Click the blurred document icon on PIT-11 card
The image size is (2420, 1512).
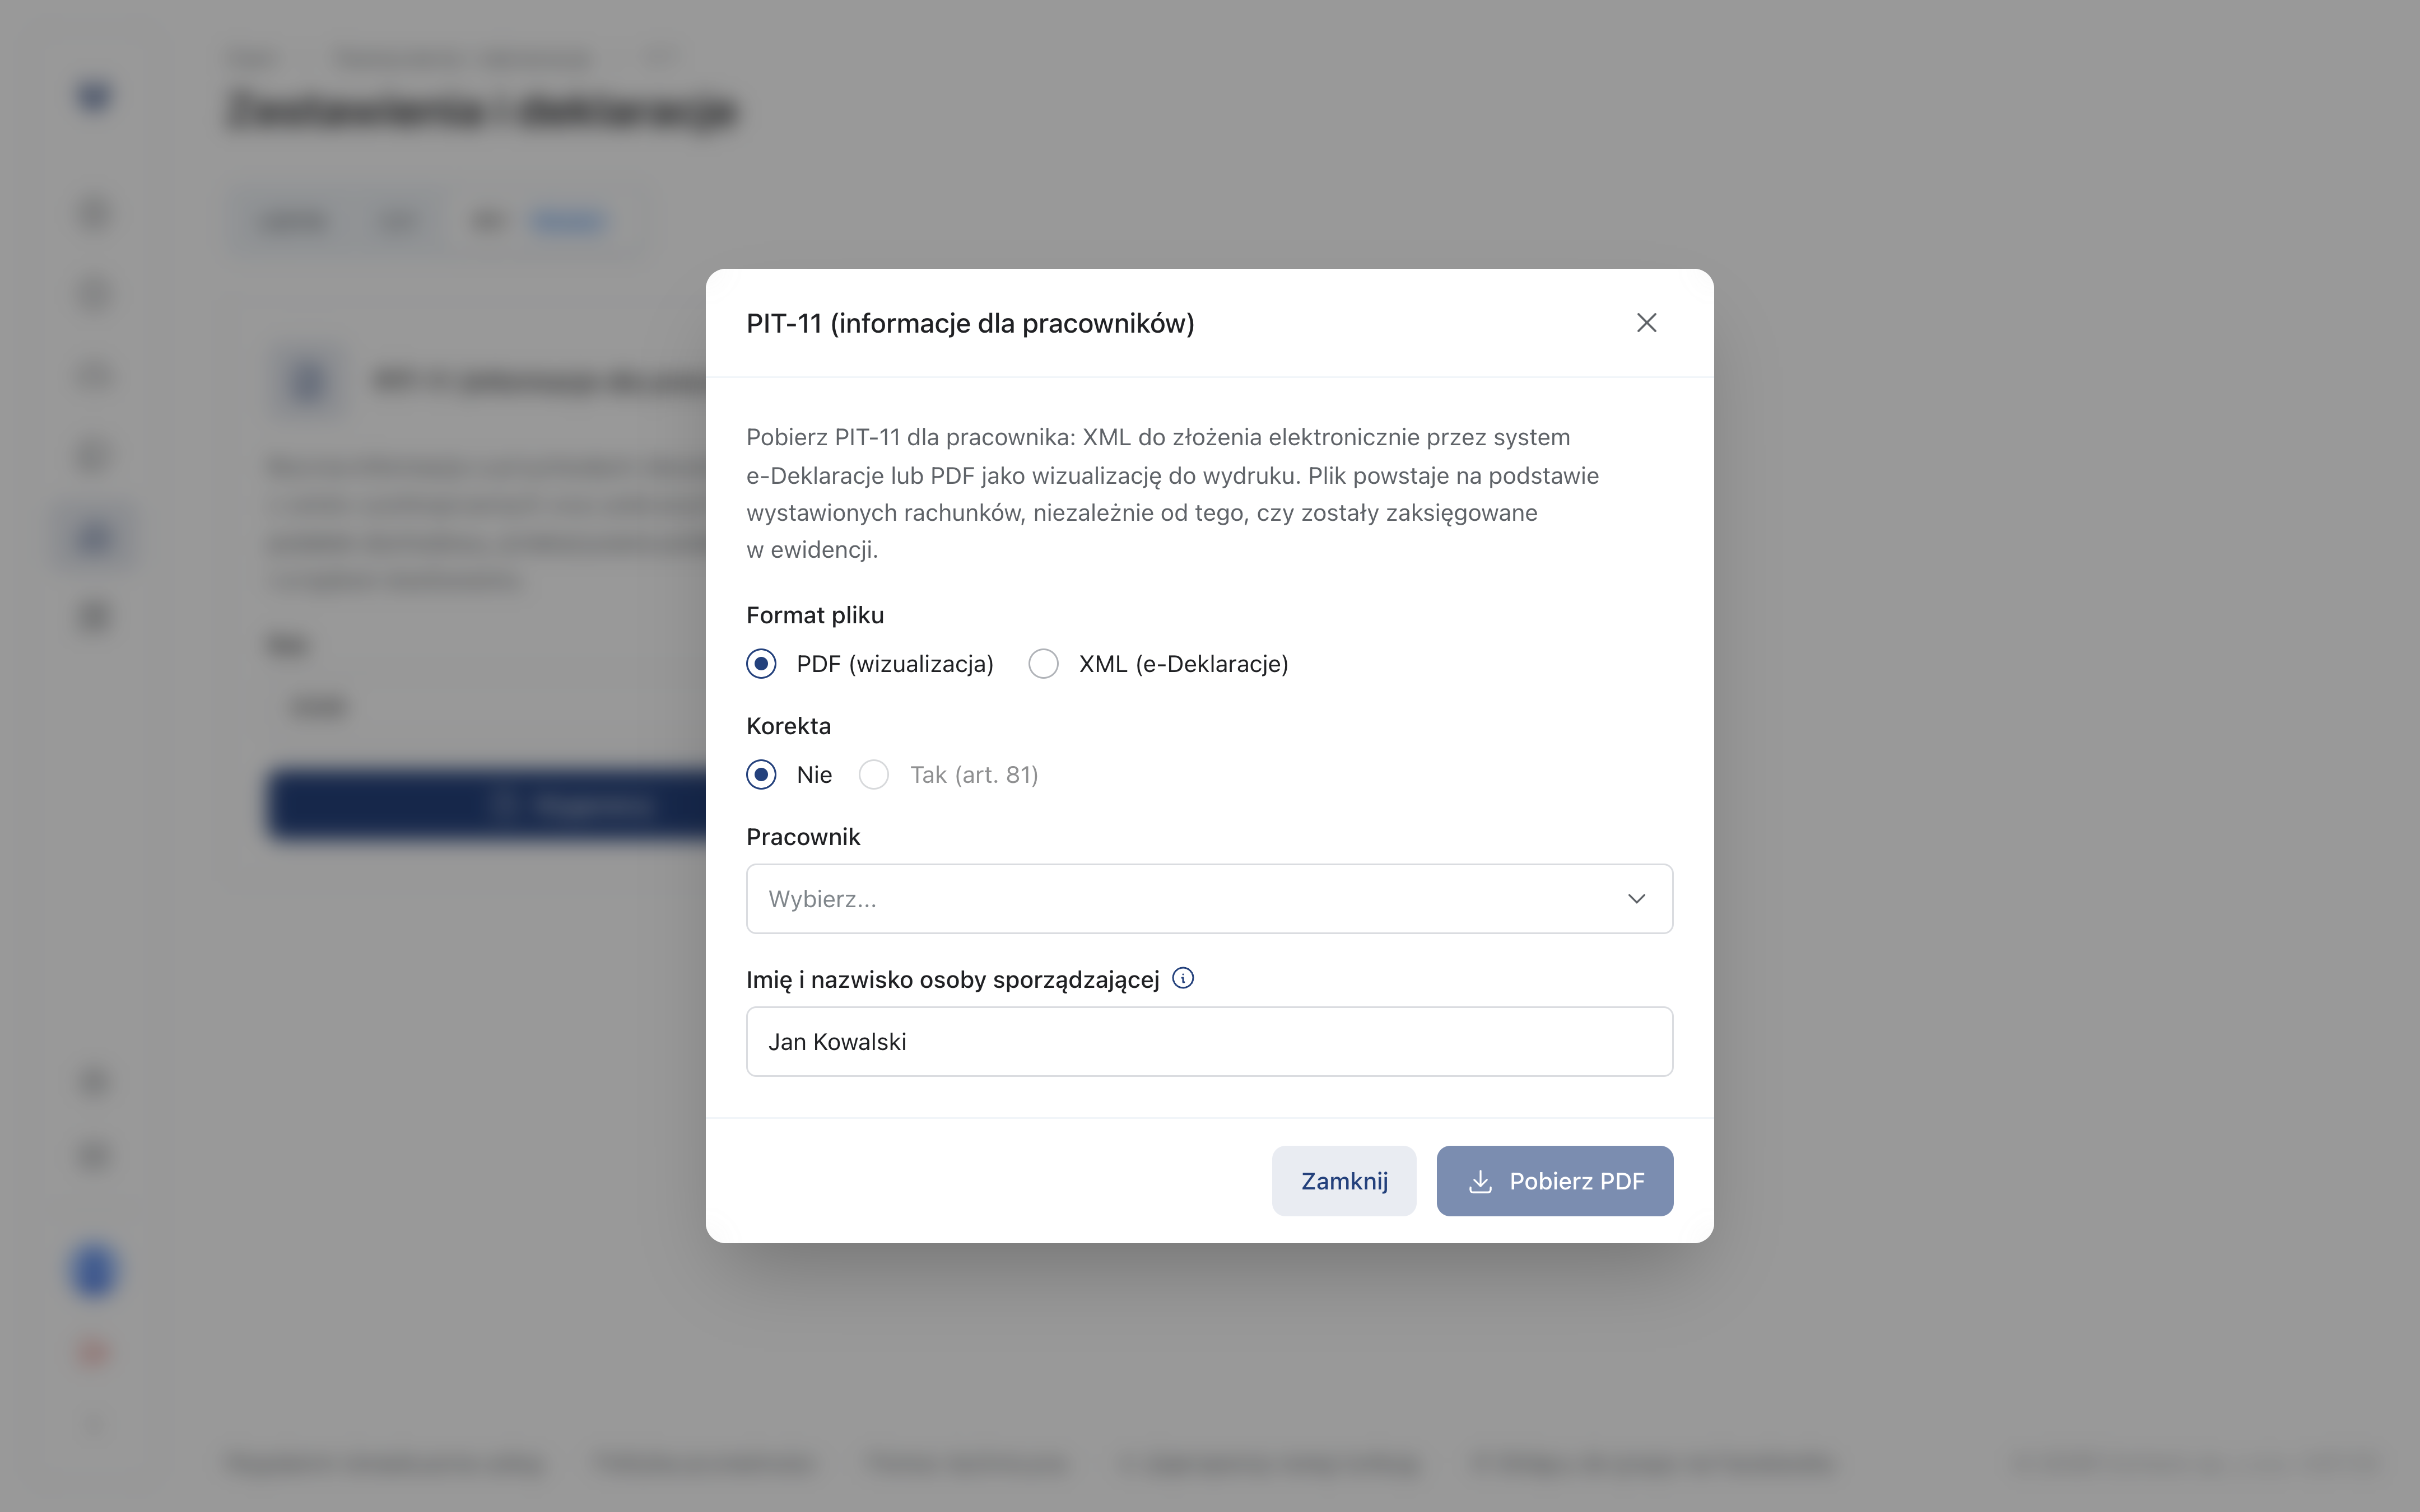pyautogui.click(x=307, y=380)
